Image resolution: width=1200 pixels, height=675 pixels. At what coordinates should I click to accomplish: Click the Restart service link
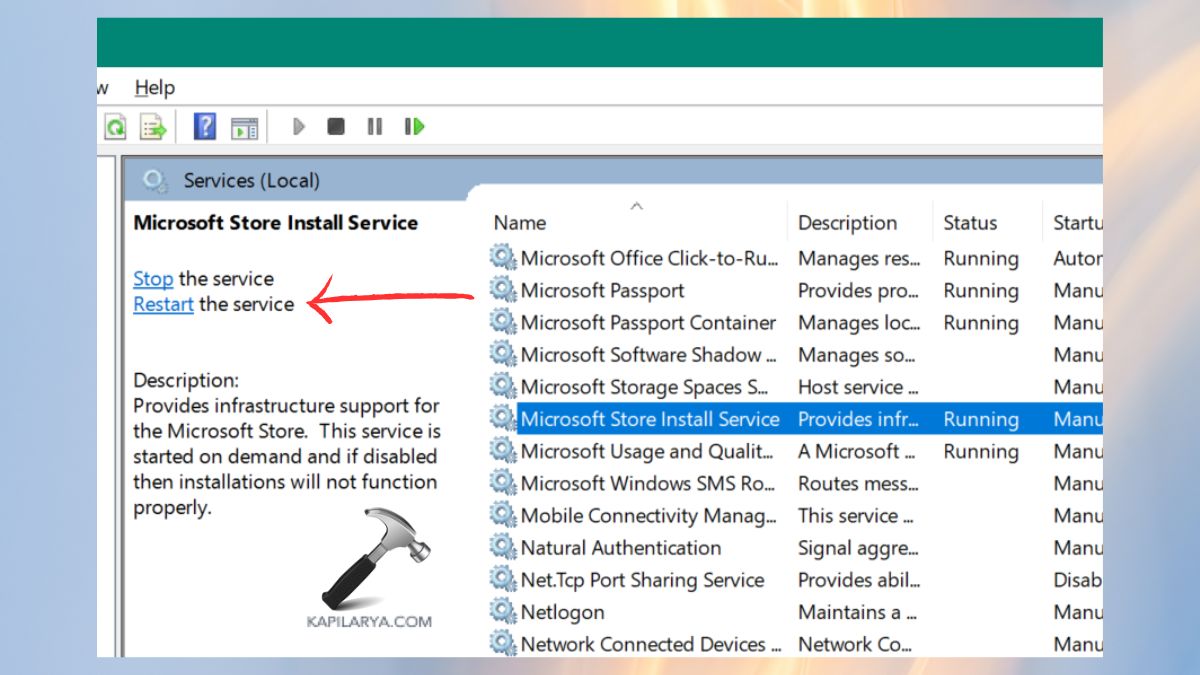[163, 304]
